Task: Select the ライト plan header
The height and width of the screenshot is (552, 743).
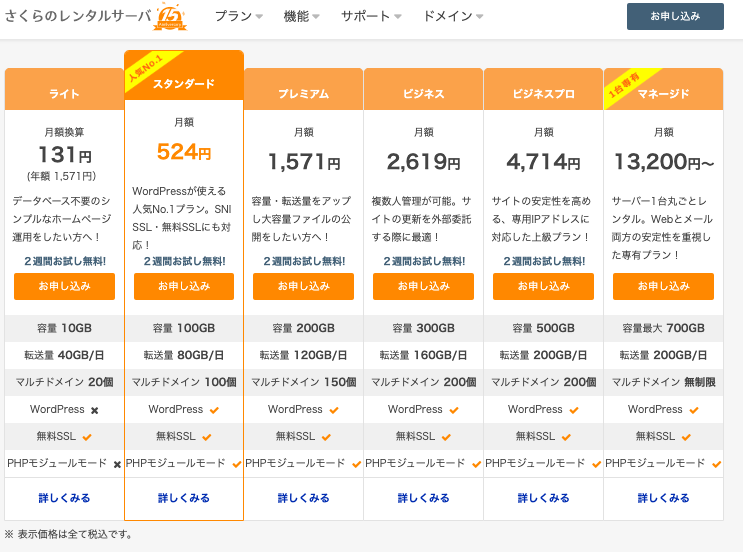Action: (x=64, y=90)
